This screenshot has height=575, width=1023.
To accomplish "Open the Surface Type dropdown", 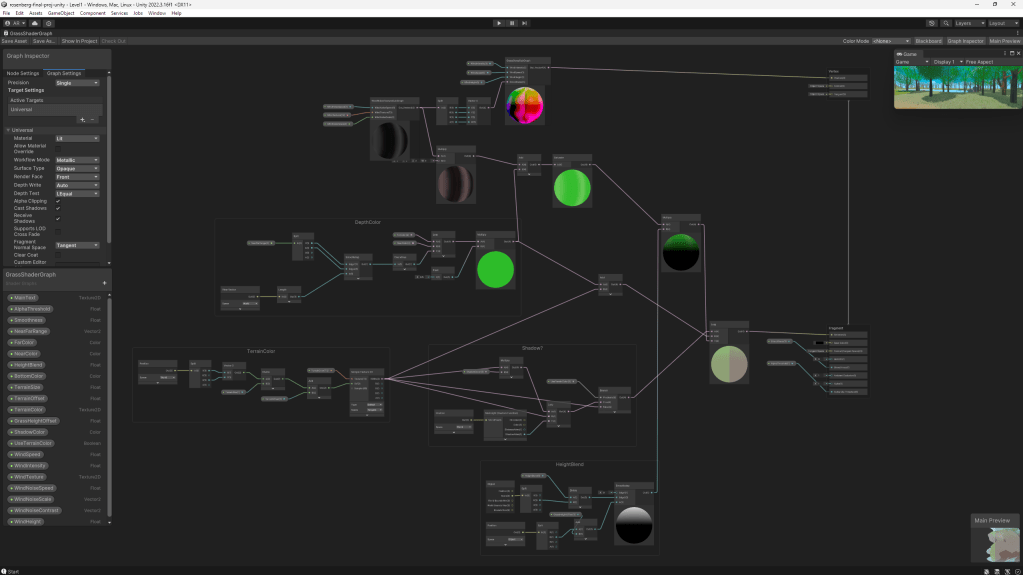I will (x=77, y=168).
